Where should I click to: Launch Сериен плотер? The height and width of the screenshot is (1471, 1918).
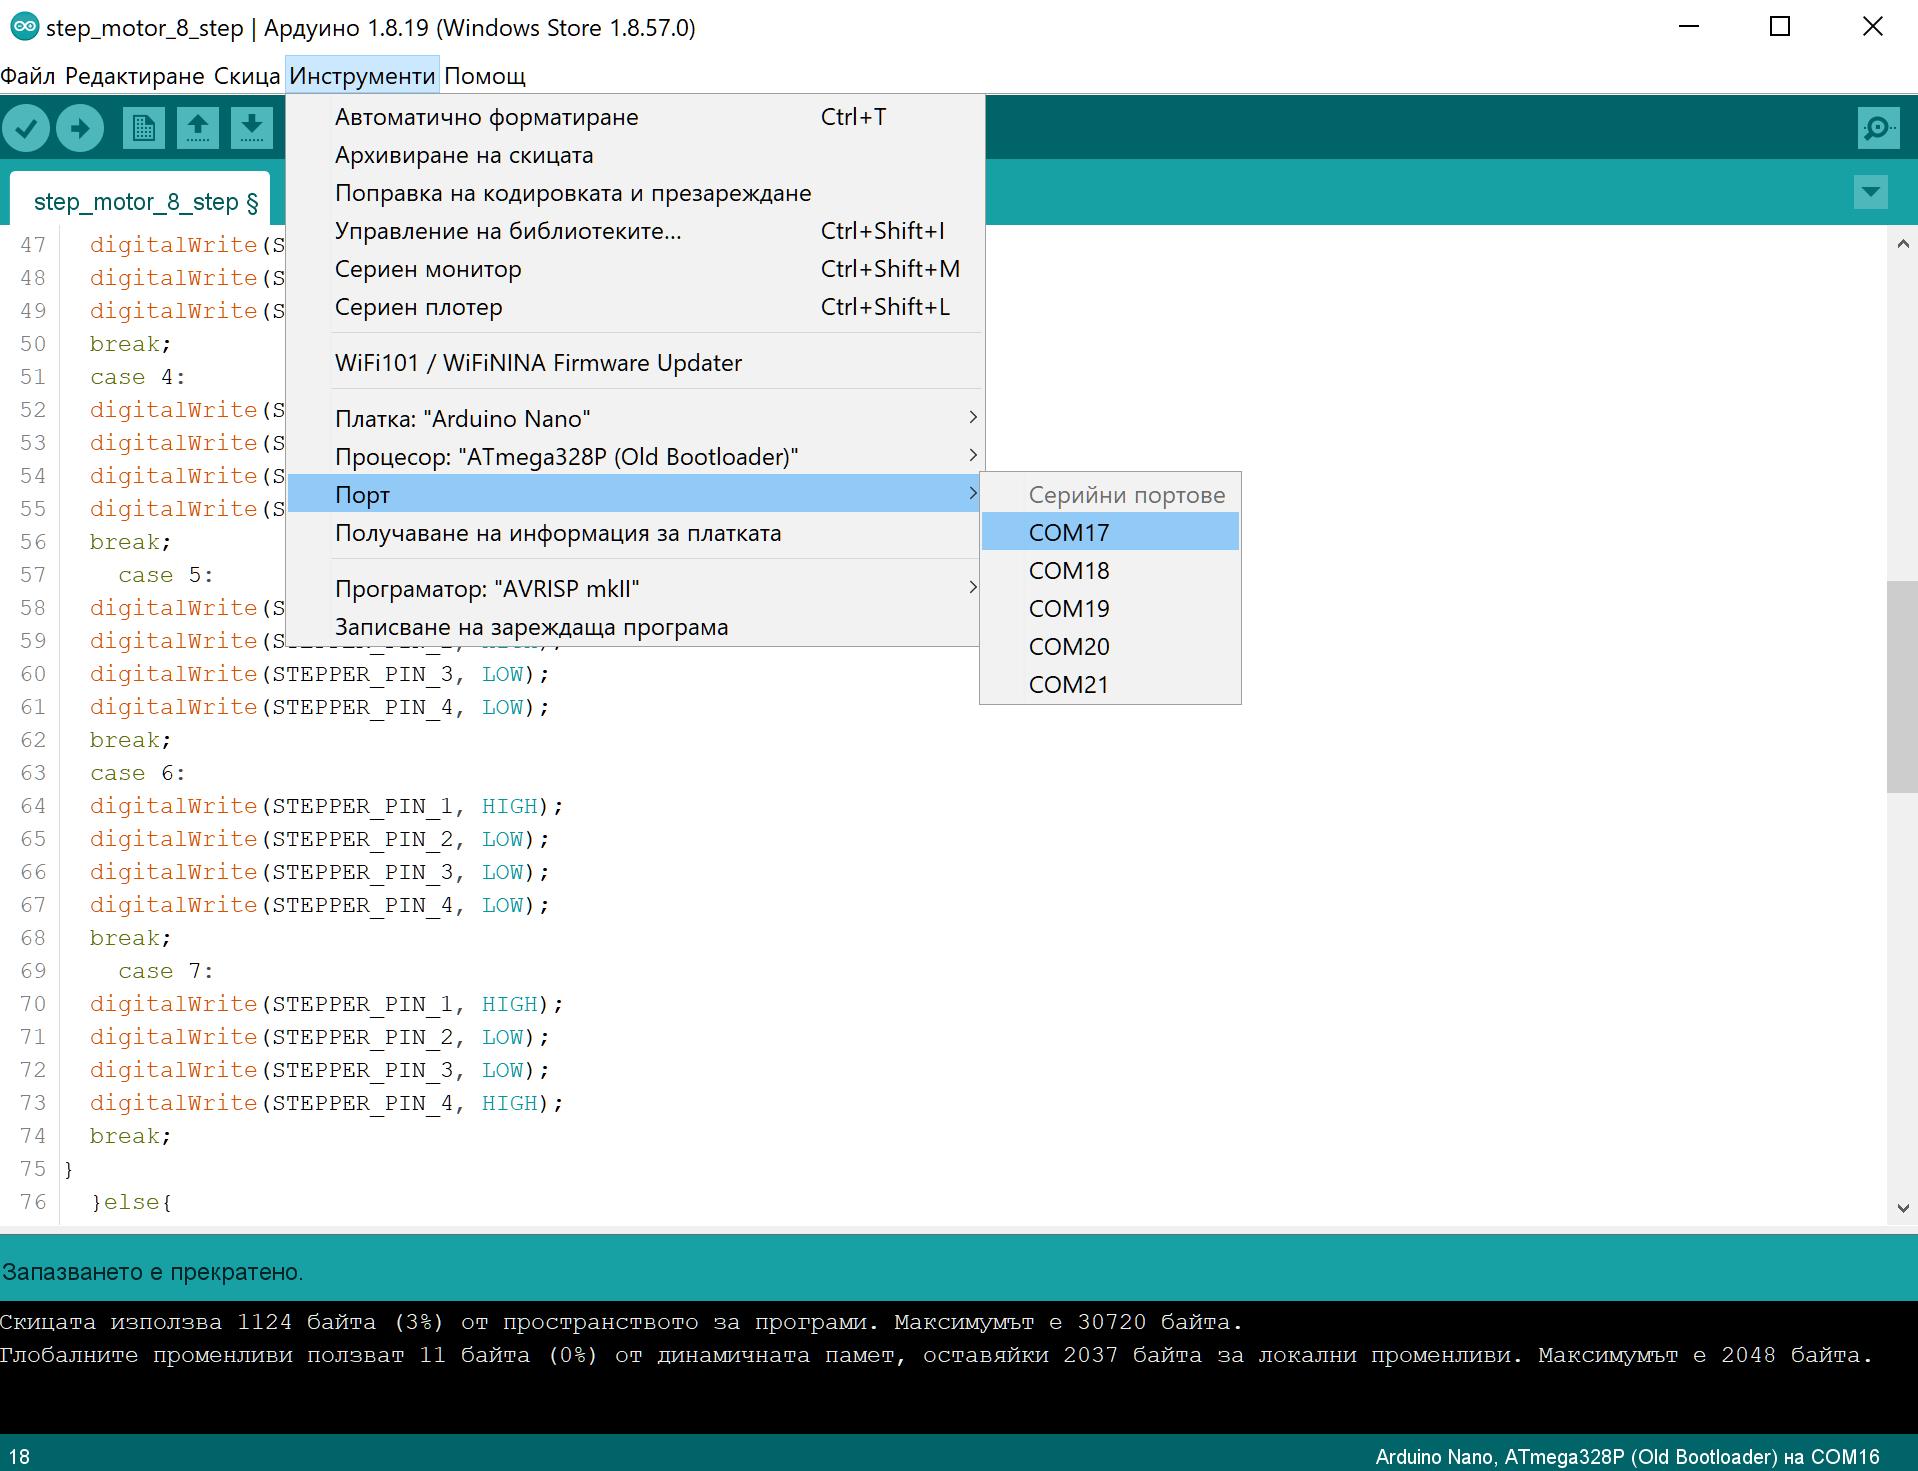[633, 307]
